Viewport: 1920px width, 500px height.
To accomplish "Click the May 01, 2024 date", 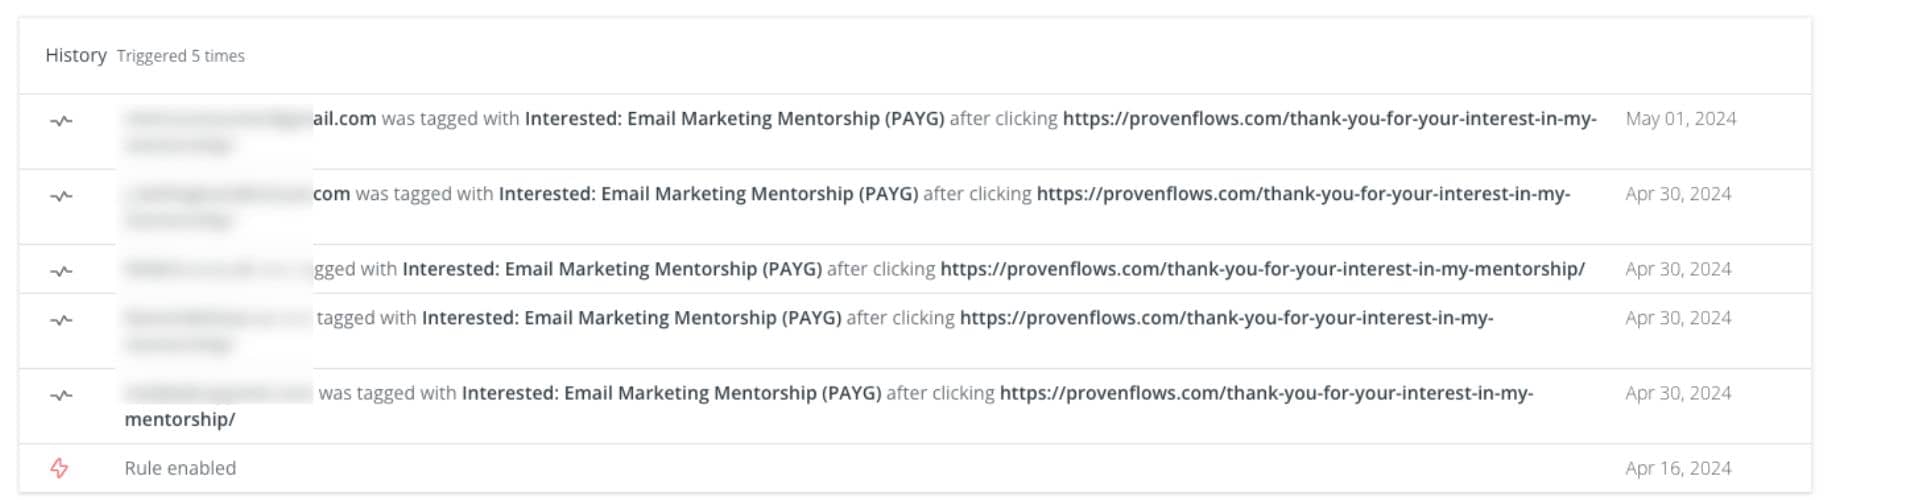I will pyautogui.click(x=1680, y=119).
